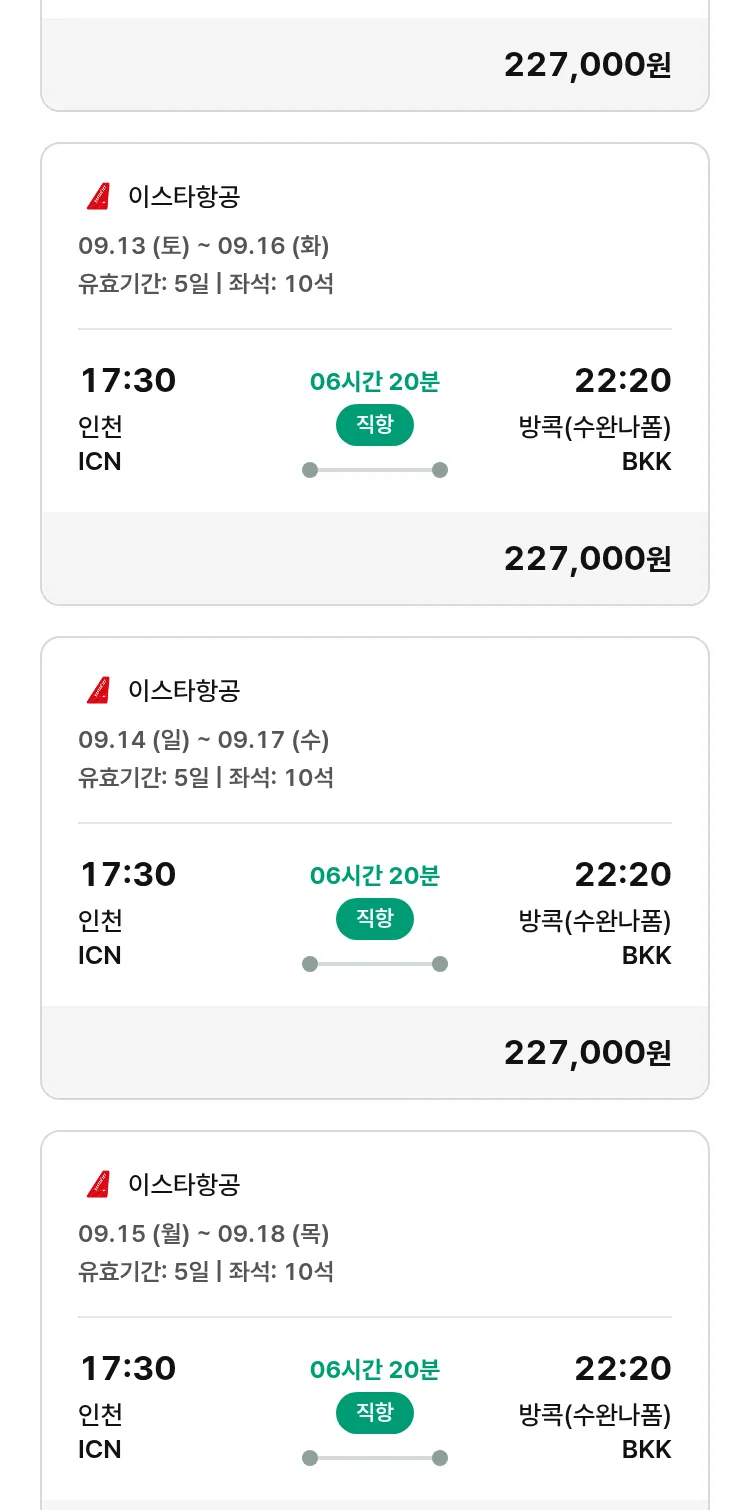Click route line graphic on 09.13 flight

374,470
